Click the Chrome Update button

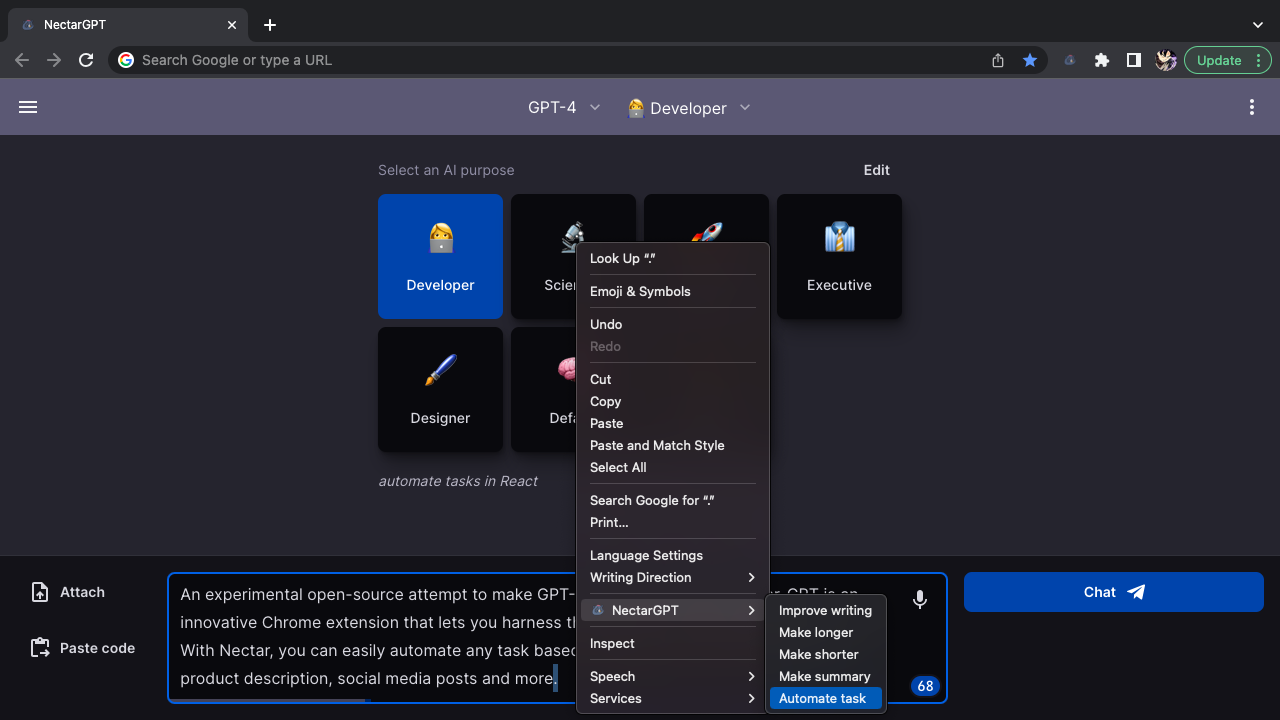tap(1228, 60)
